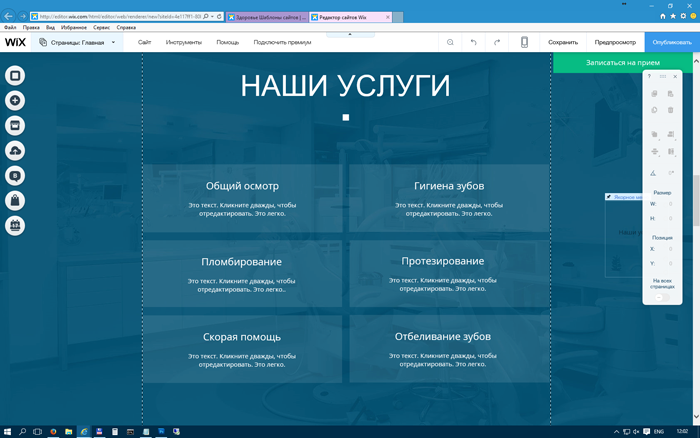Open the Инструменты menu

click(x=183, y=42)
